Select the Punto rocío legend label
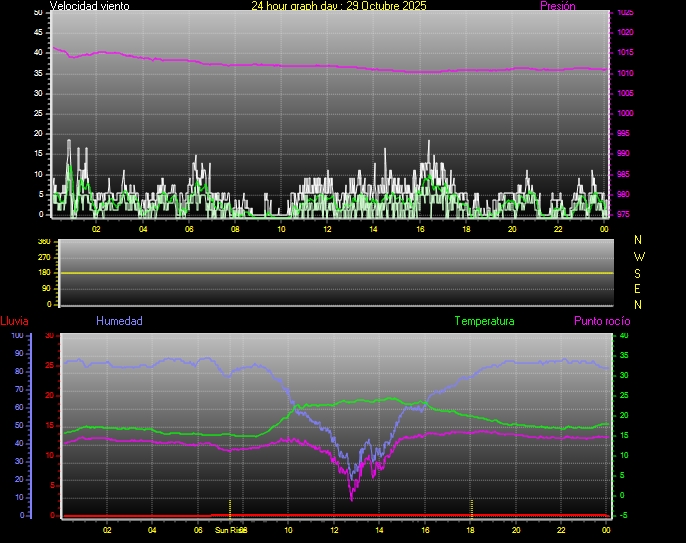Image resolution: width=686 pixels, height=543 pixels. point(601,321)
